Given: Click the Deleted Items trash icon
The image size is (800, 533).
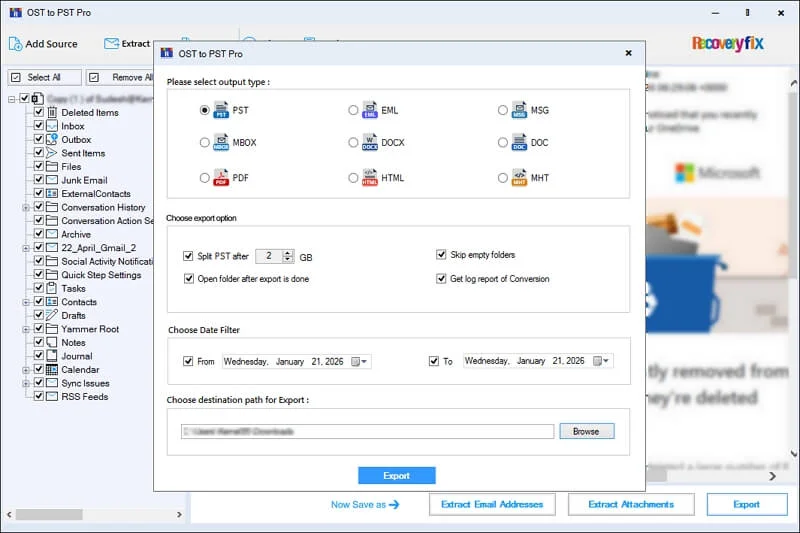Looking at the screenshot, I should 52,112.
